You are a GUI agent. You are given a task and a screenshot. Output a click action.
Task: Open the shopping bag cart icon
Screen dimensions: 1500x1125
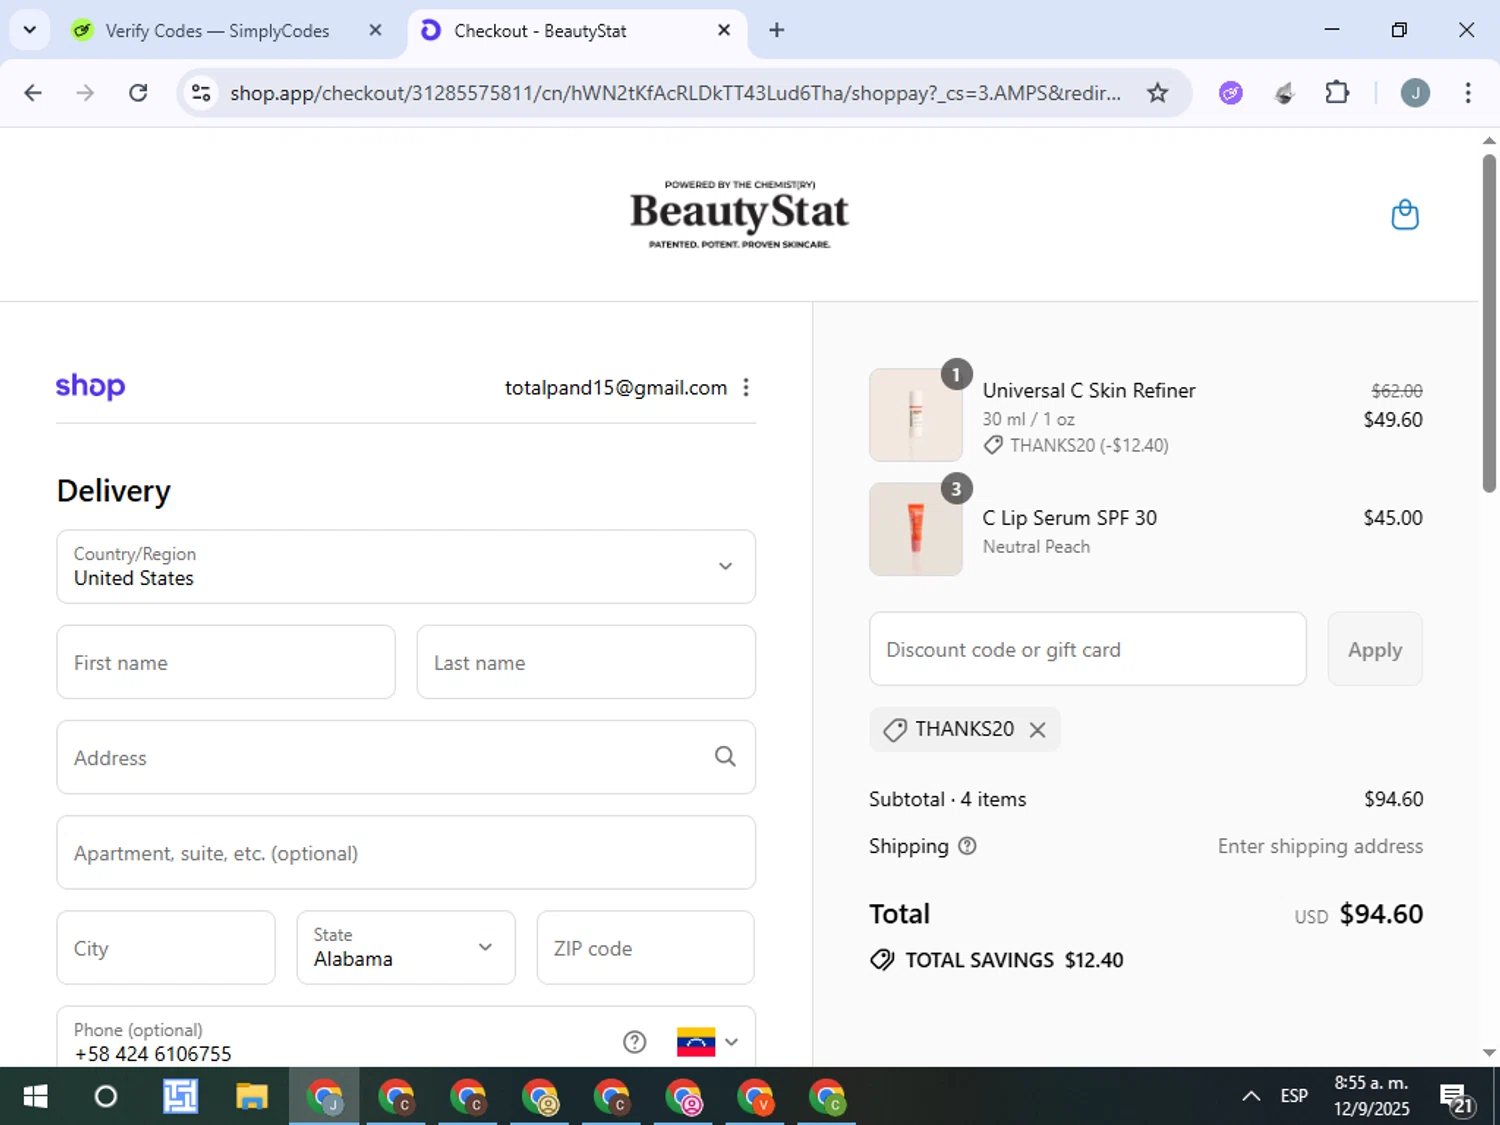coord(1405,214)
